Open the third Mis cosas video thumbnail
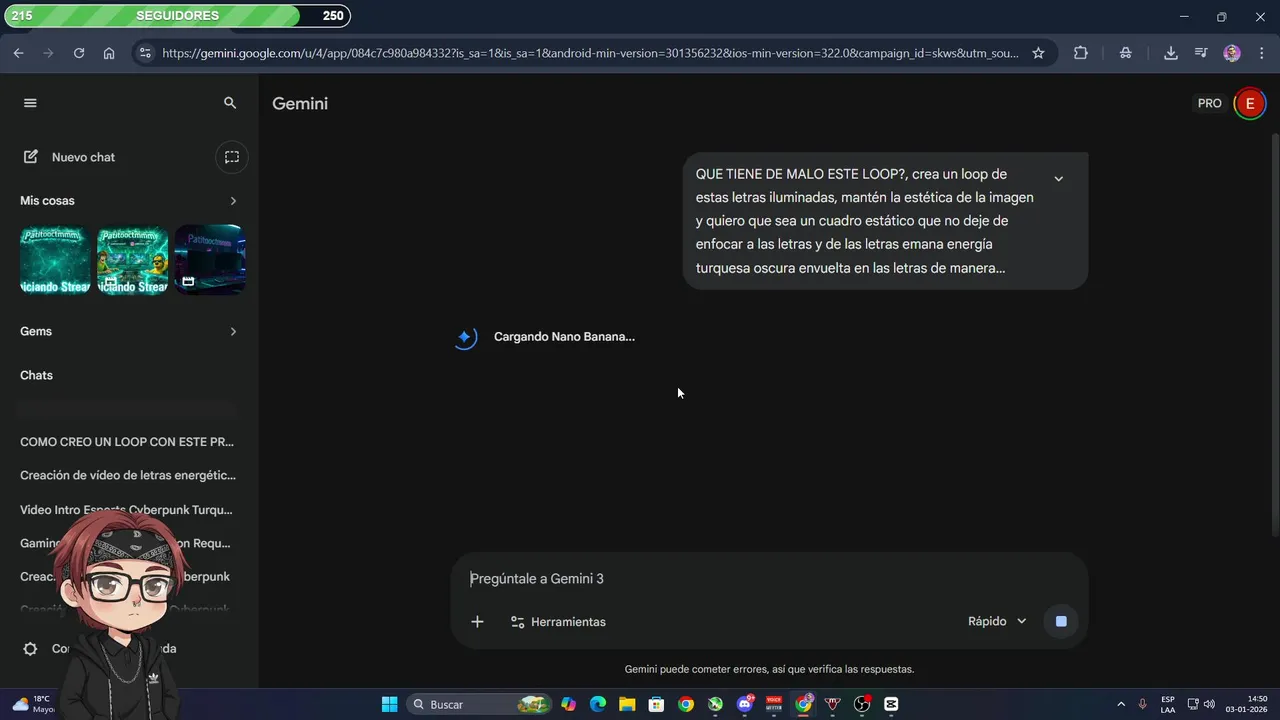 coord(210,260)
